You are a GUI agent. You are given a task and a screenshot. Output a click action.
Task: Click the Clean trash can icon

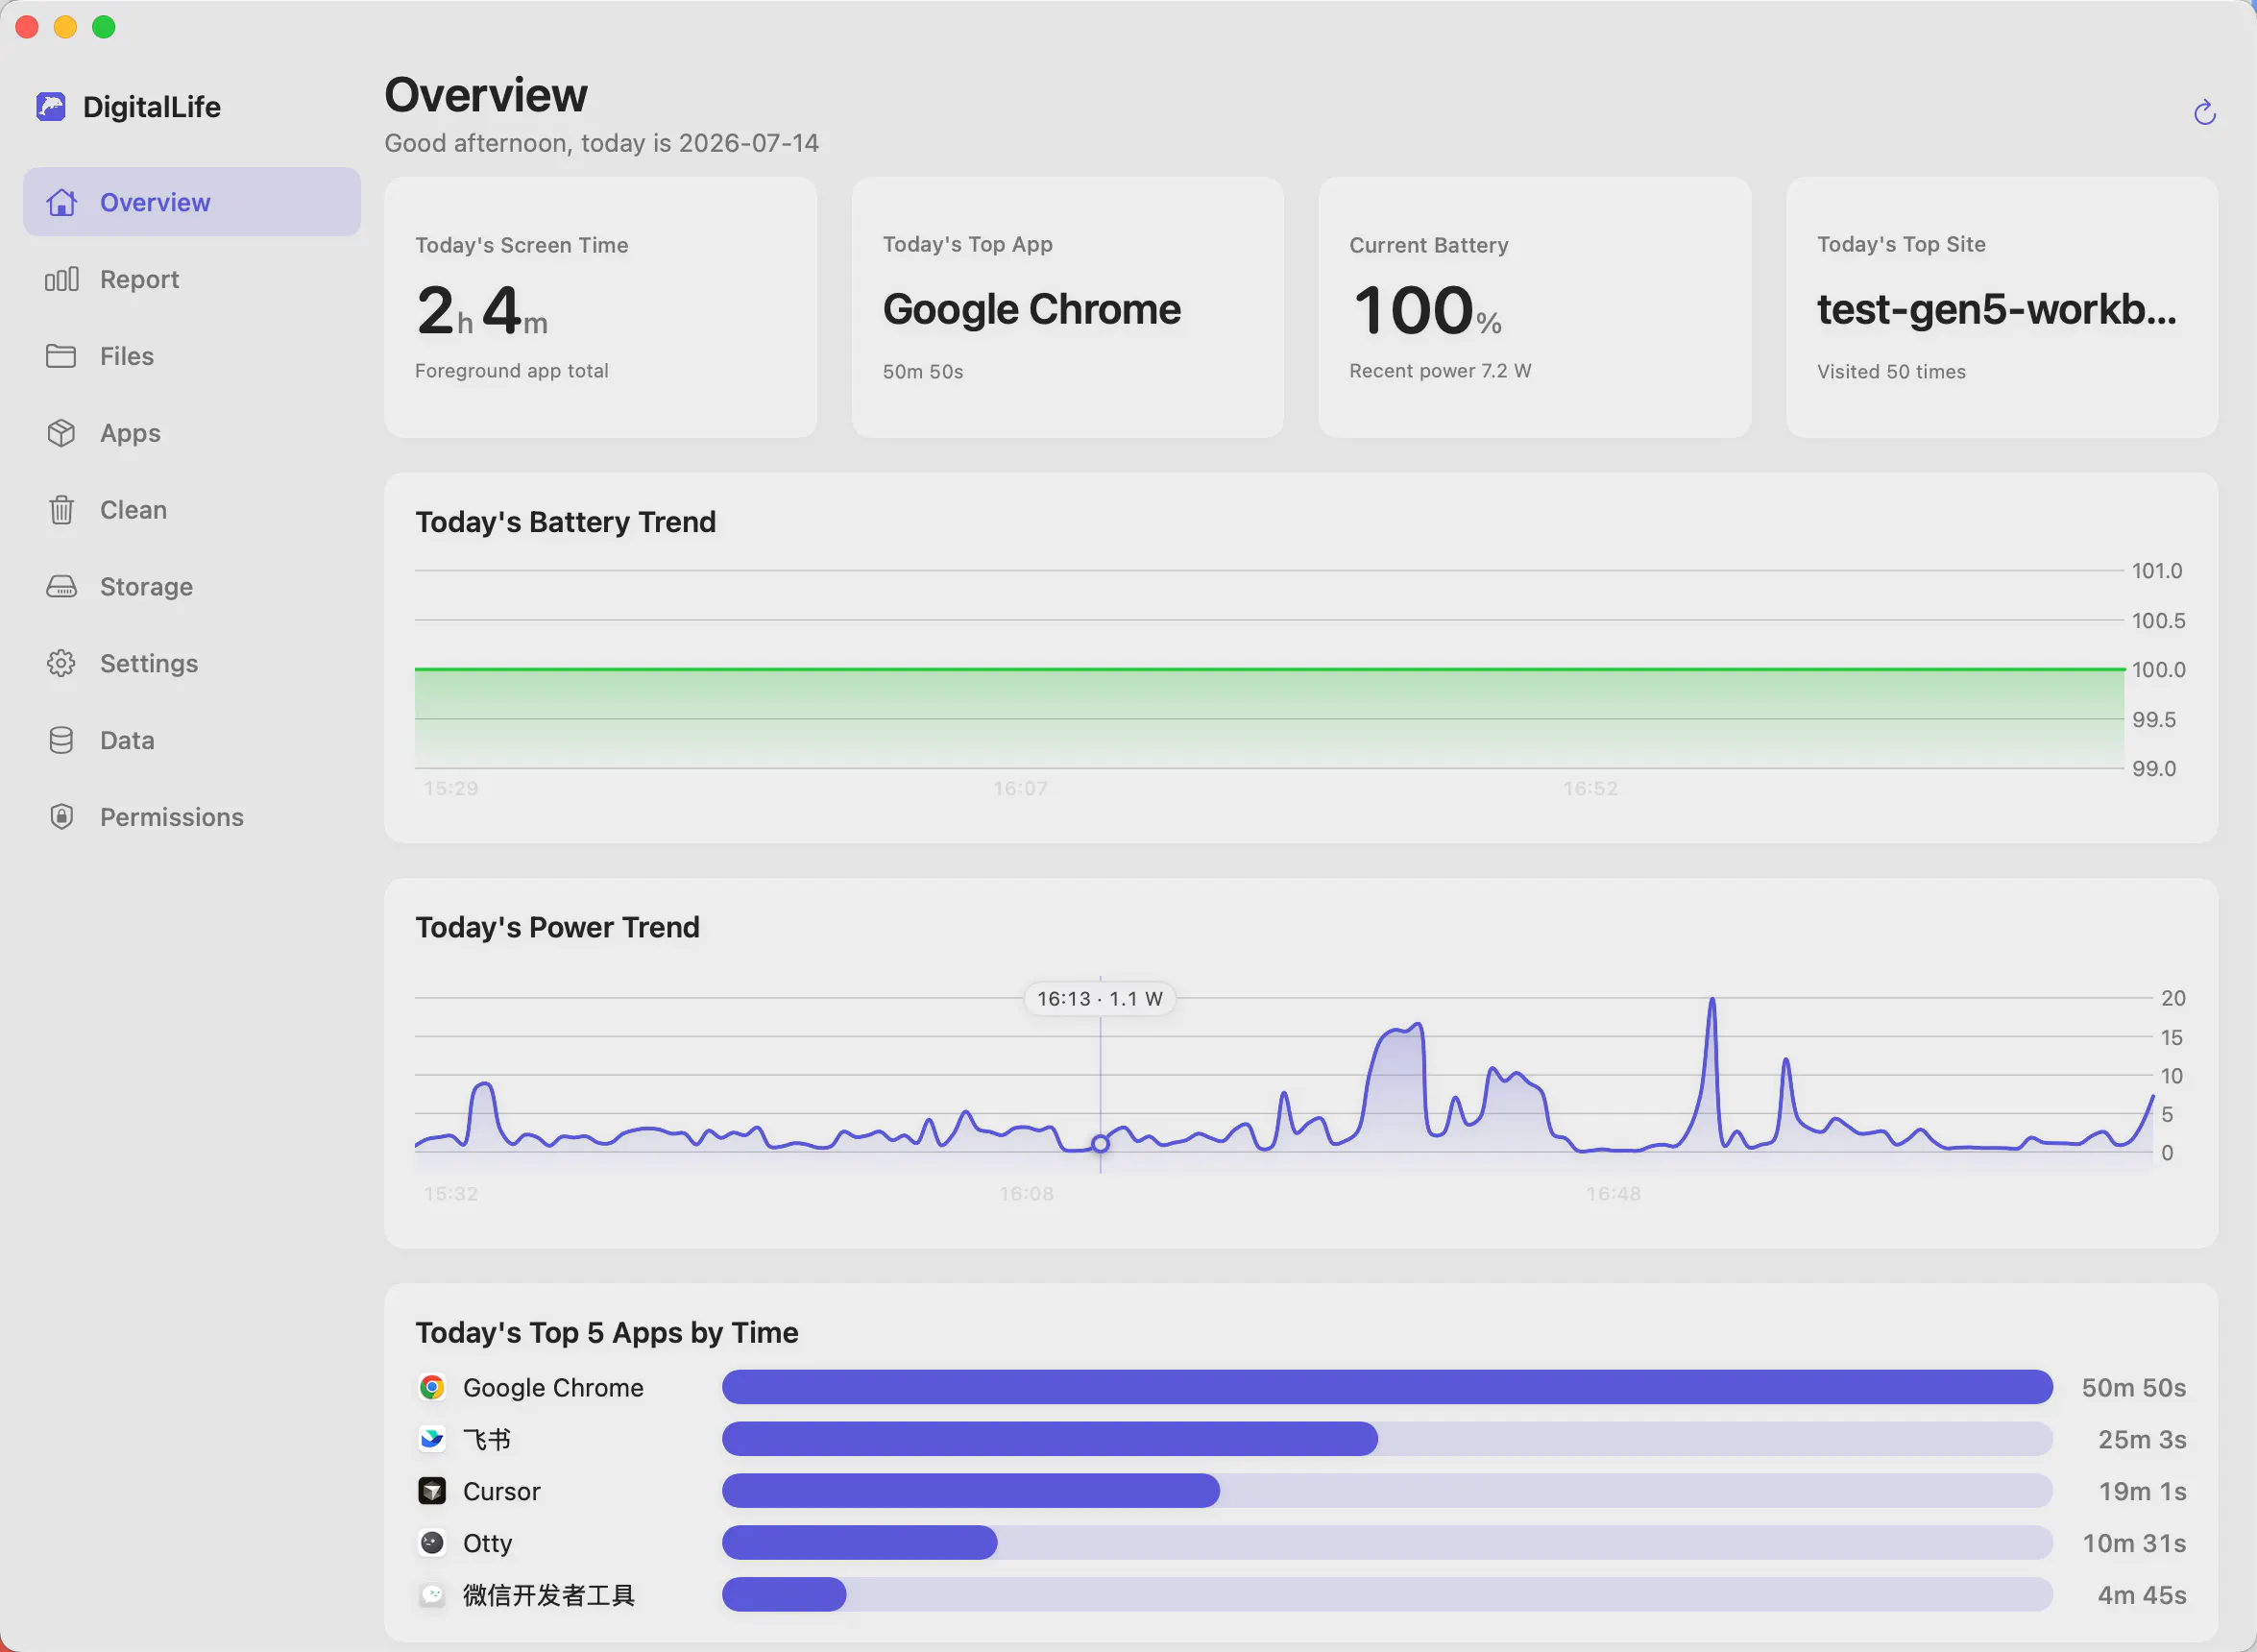[x=61, y=510]
